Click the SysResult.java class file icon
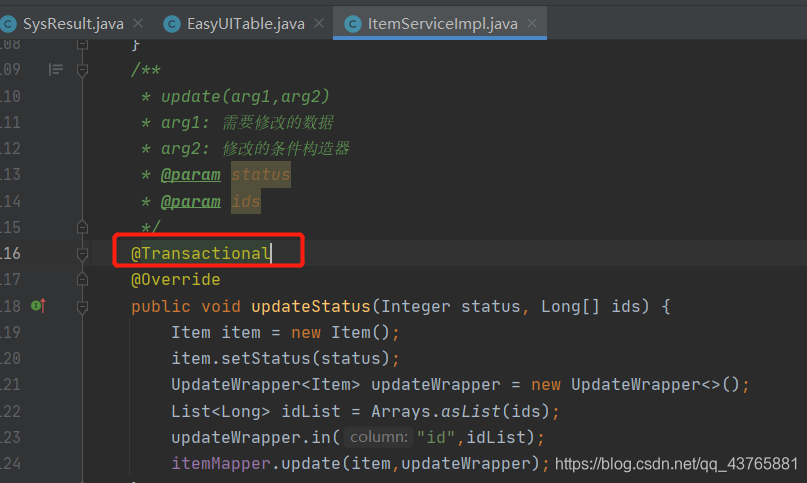Screen dimensions: 807x483 (x=8, y=24)
